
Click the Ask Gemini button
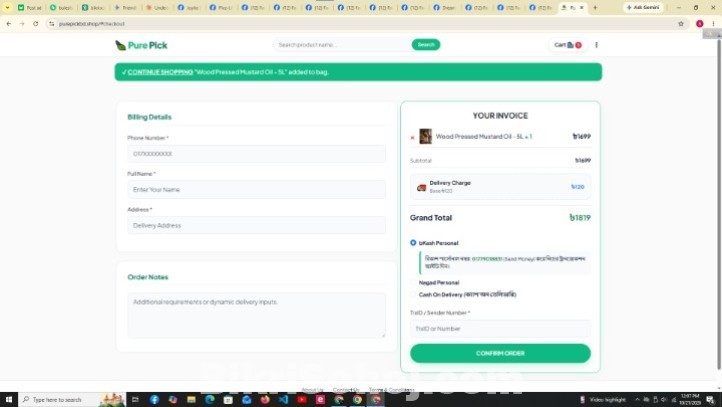pos(643,7)
